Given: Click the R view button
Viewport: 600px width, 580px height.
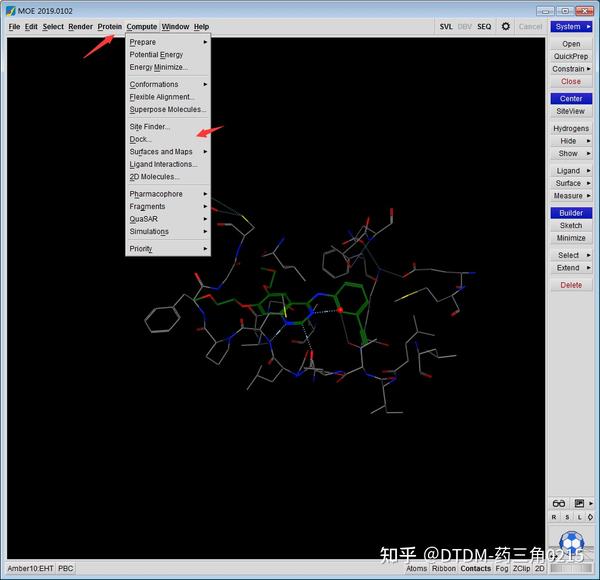Looking at the screenshot, I should (x=554, y=517).
